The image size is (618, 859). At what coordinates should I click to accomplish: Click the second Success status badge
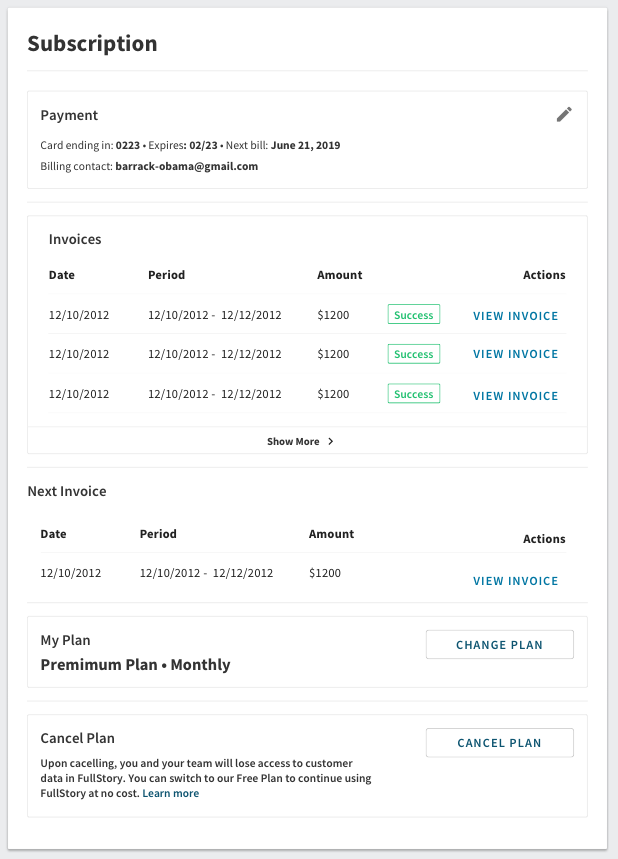413,353
